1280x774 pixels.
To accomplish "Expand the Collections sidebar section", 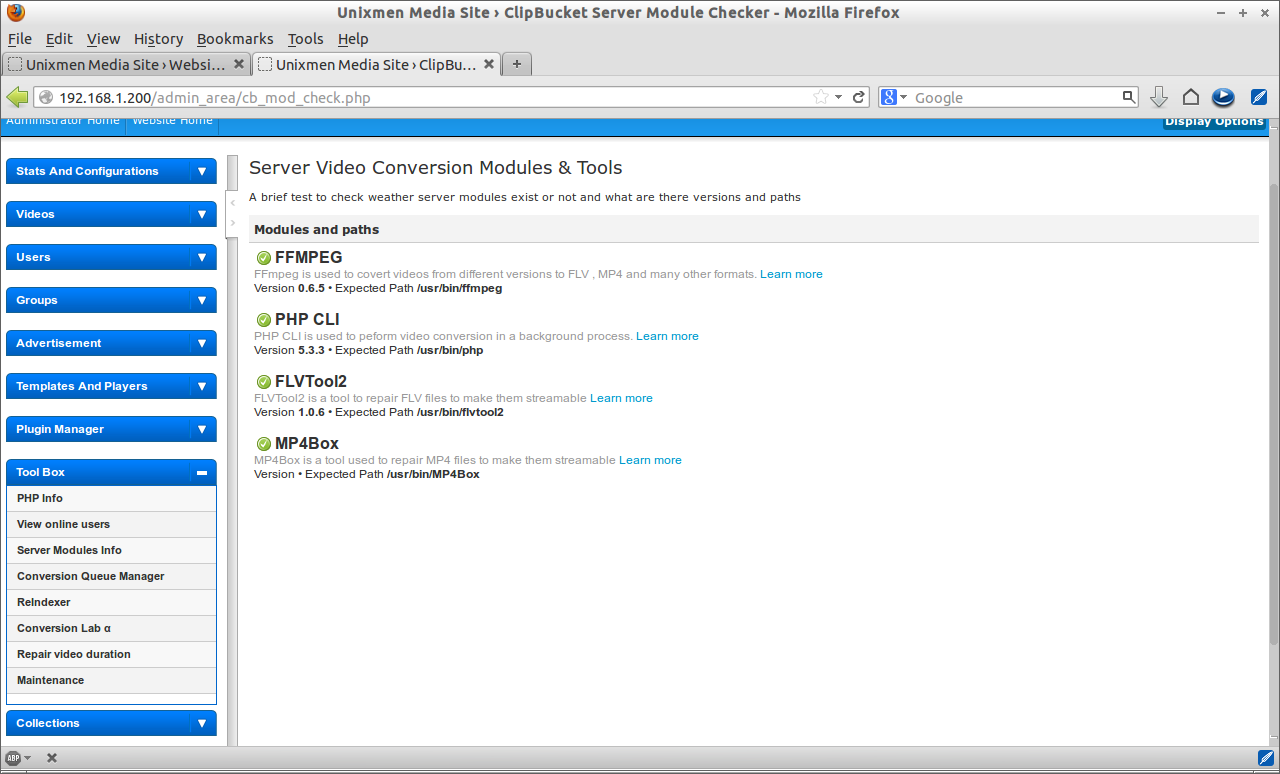I will [111, 723].
